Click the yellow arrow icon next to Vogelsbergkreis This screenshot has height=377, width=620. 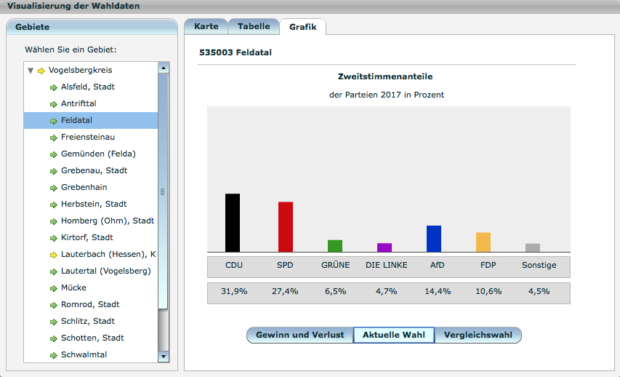click(41, 71)
